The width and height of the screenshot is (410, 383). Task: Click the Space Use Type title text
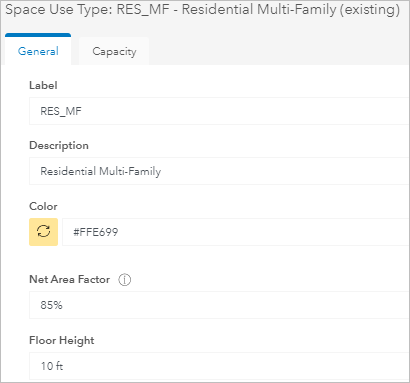tap(203, 10)
